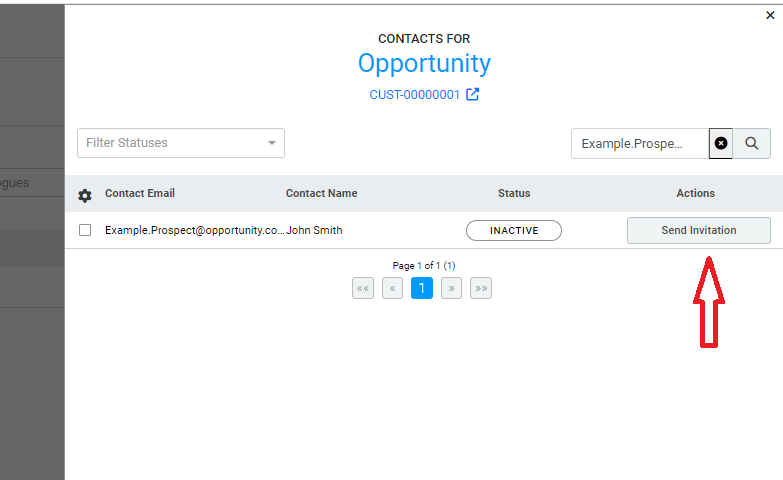The height and width of the screenshot is (480, 783).
Task: Open the CUST-00000001 customer link
Action: pos(414,95)
